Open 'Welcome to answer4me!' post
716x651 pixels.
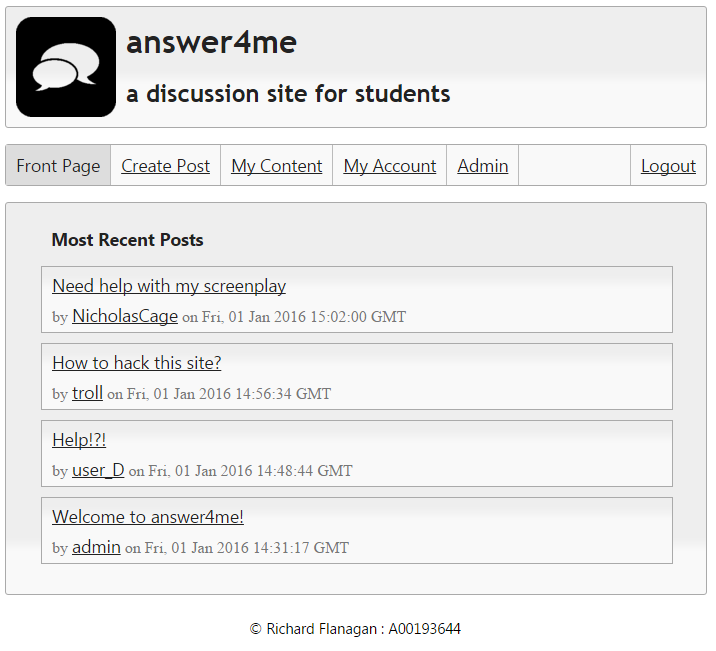click(148, 517)
